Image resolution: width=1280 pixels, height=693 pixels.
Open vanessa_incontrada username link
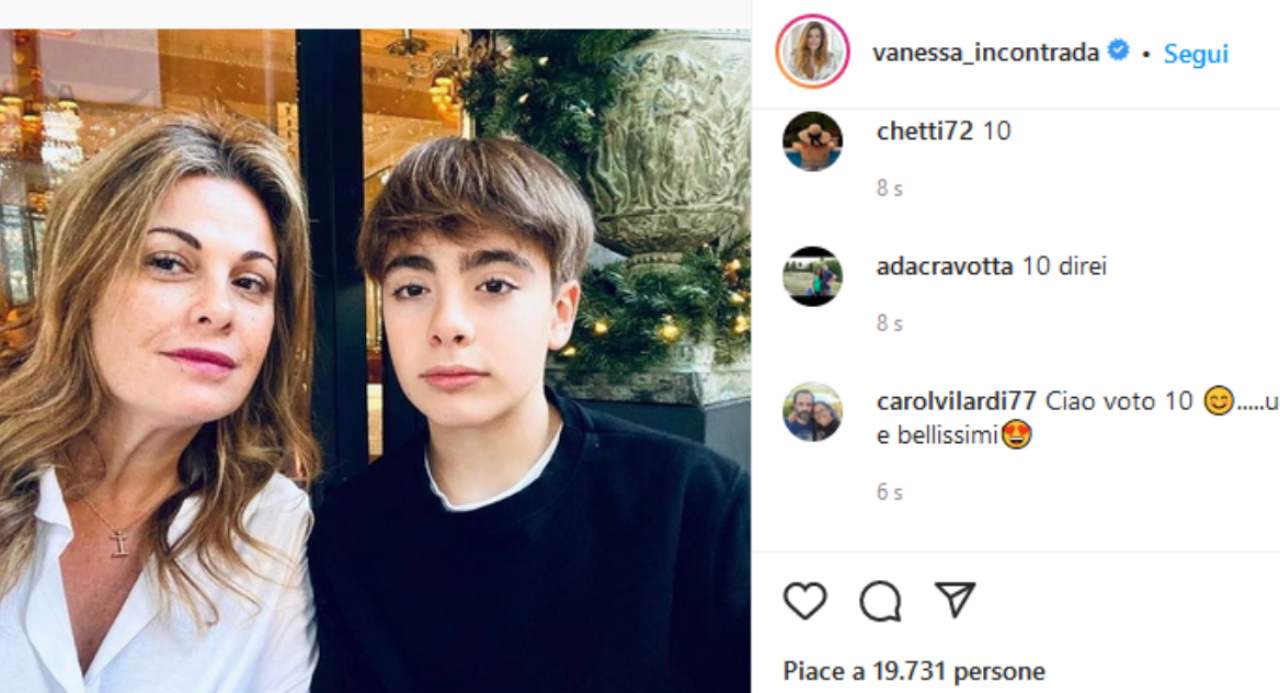(985, 52)
